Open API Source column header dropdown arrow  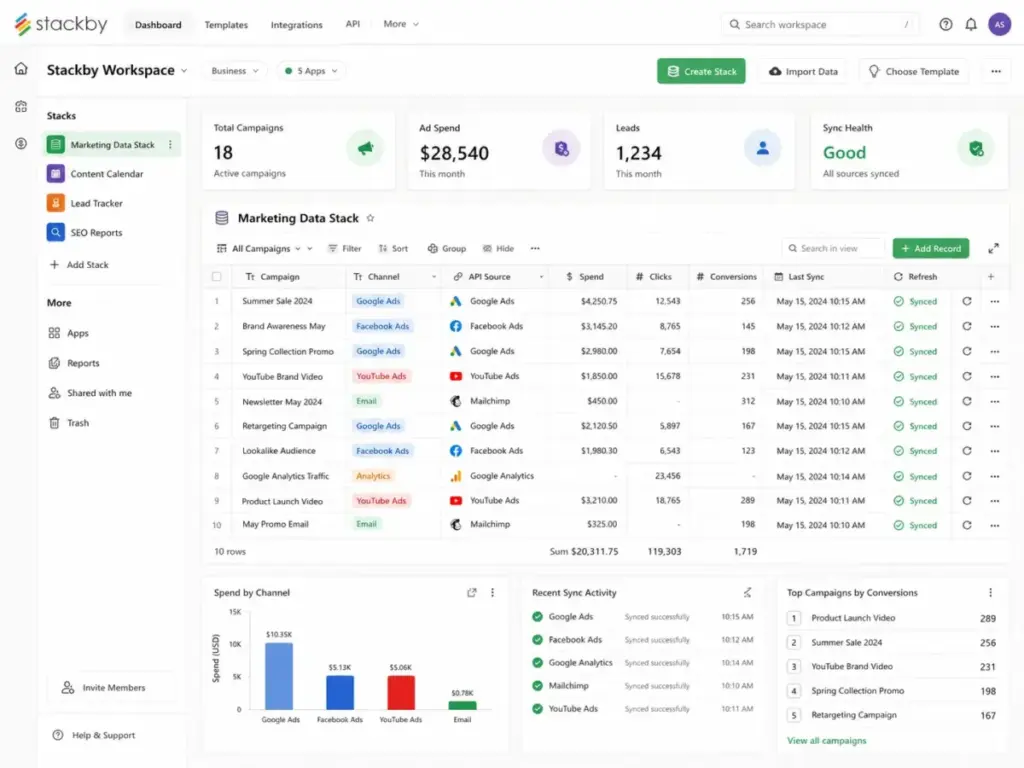pyautogui.click(x=541, y=277)
